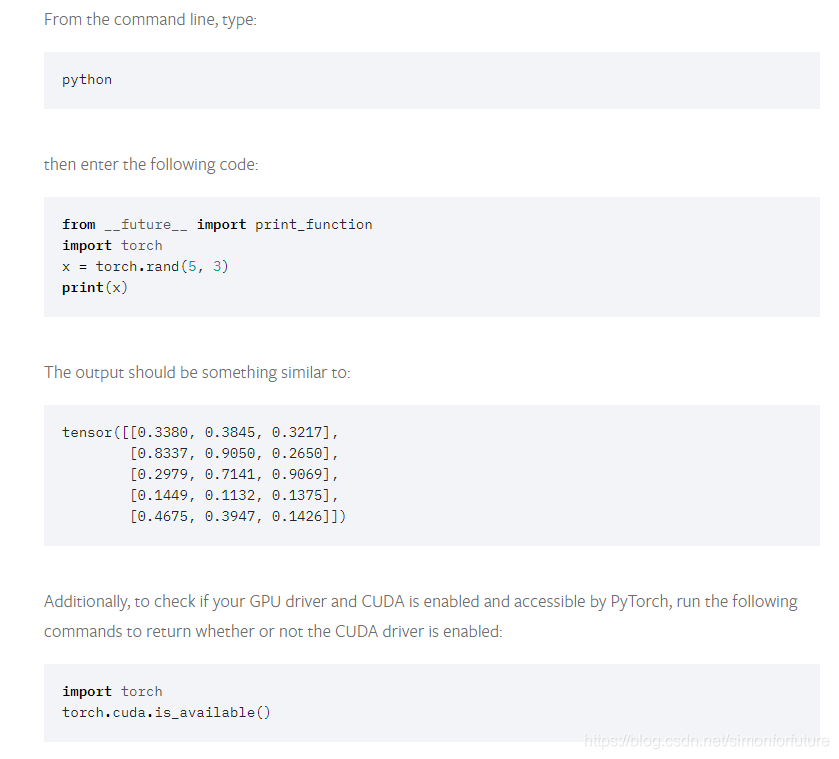This screenshot has height=759, width=839.
Task: Click the tensor row starting with 0.2979
Action: click(234, 474)
